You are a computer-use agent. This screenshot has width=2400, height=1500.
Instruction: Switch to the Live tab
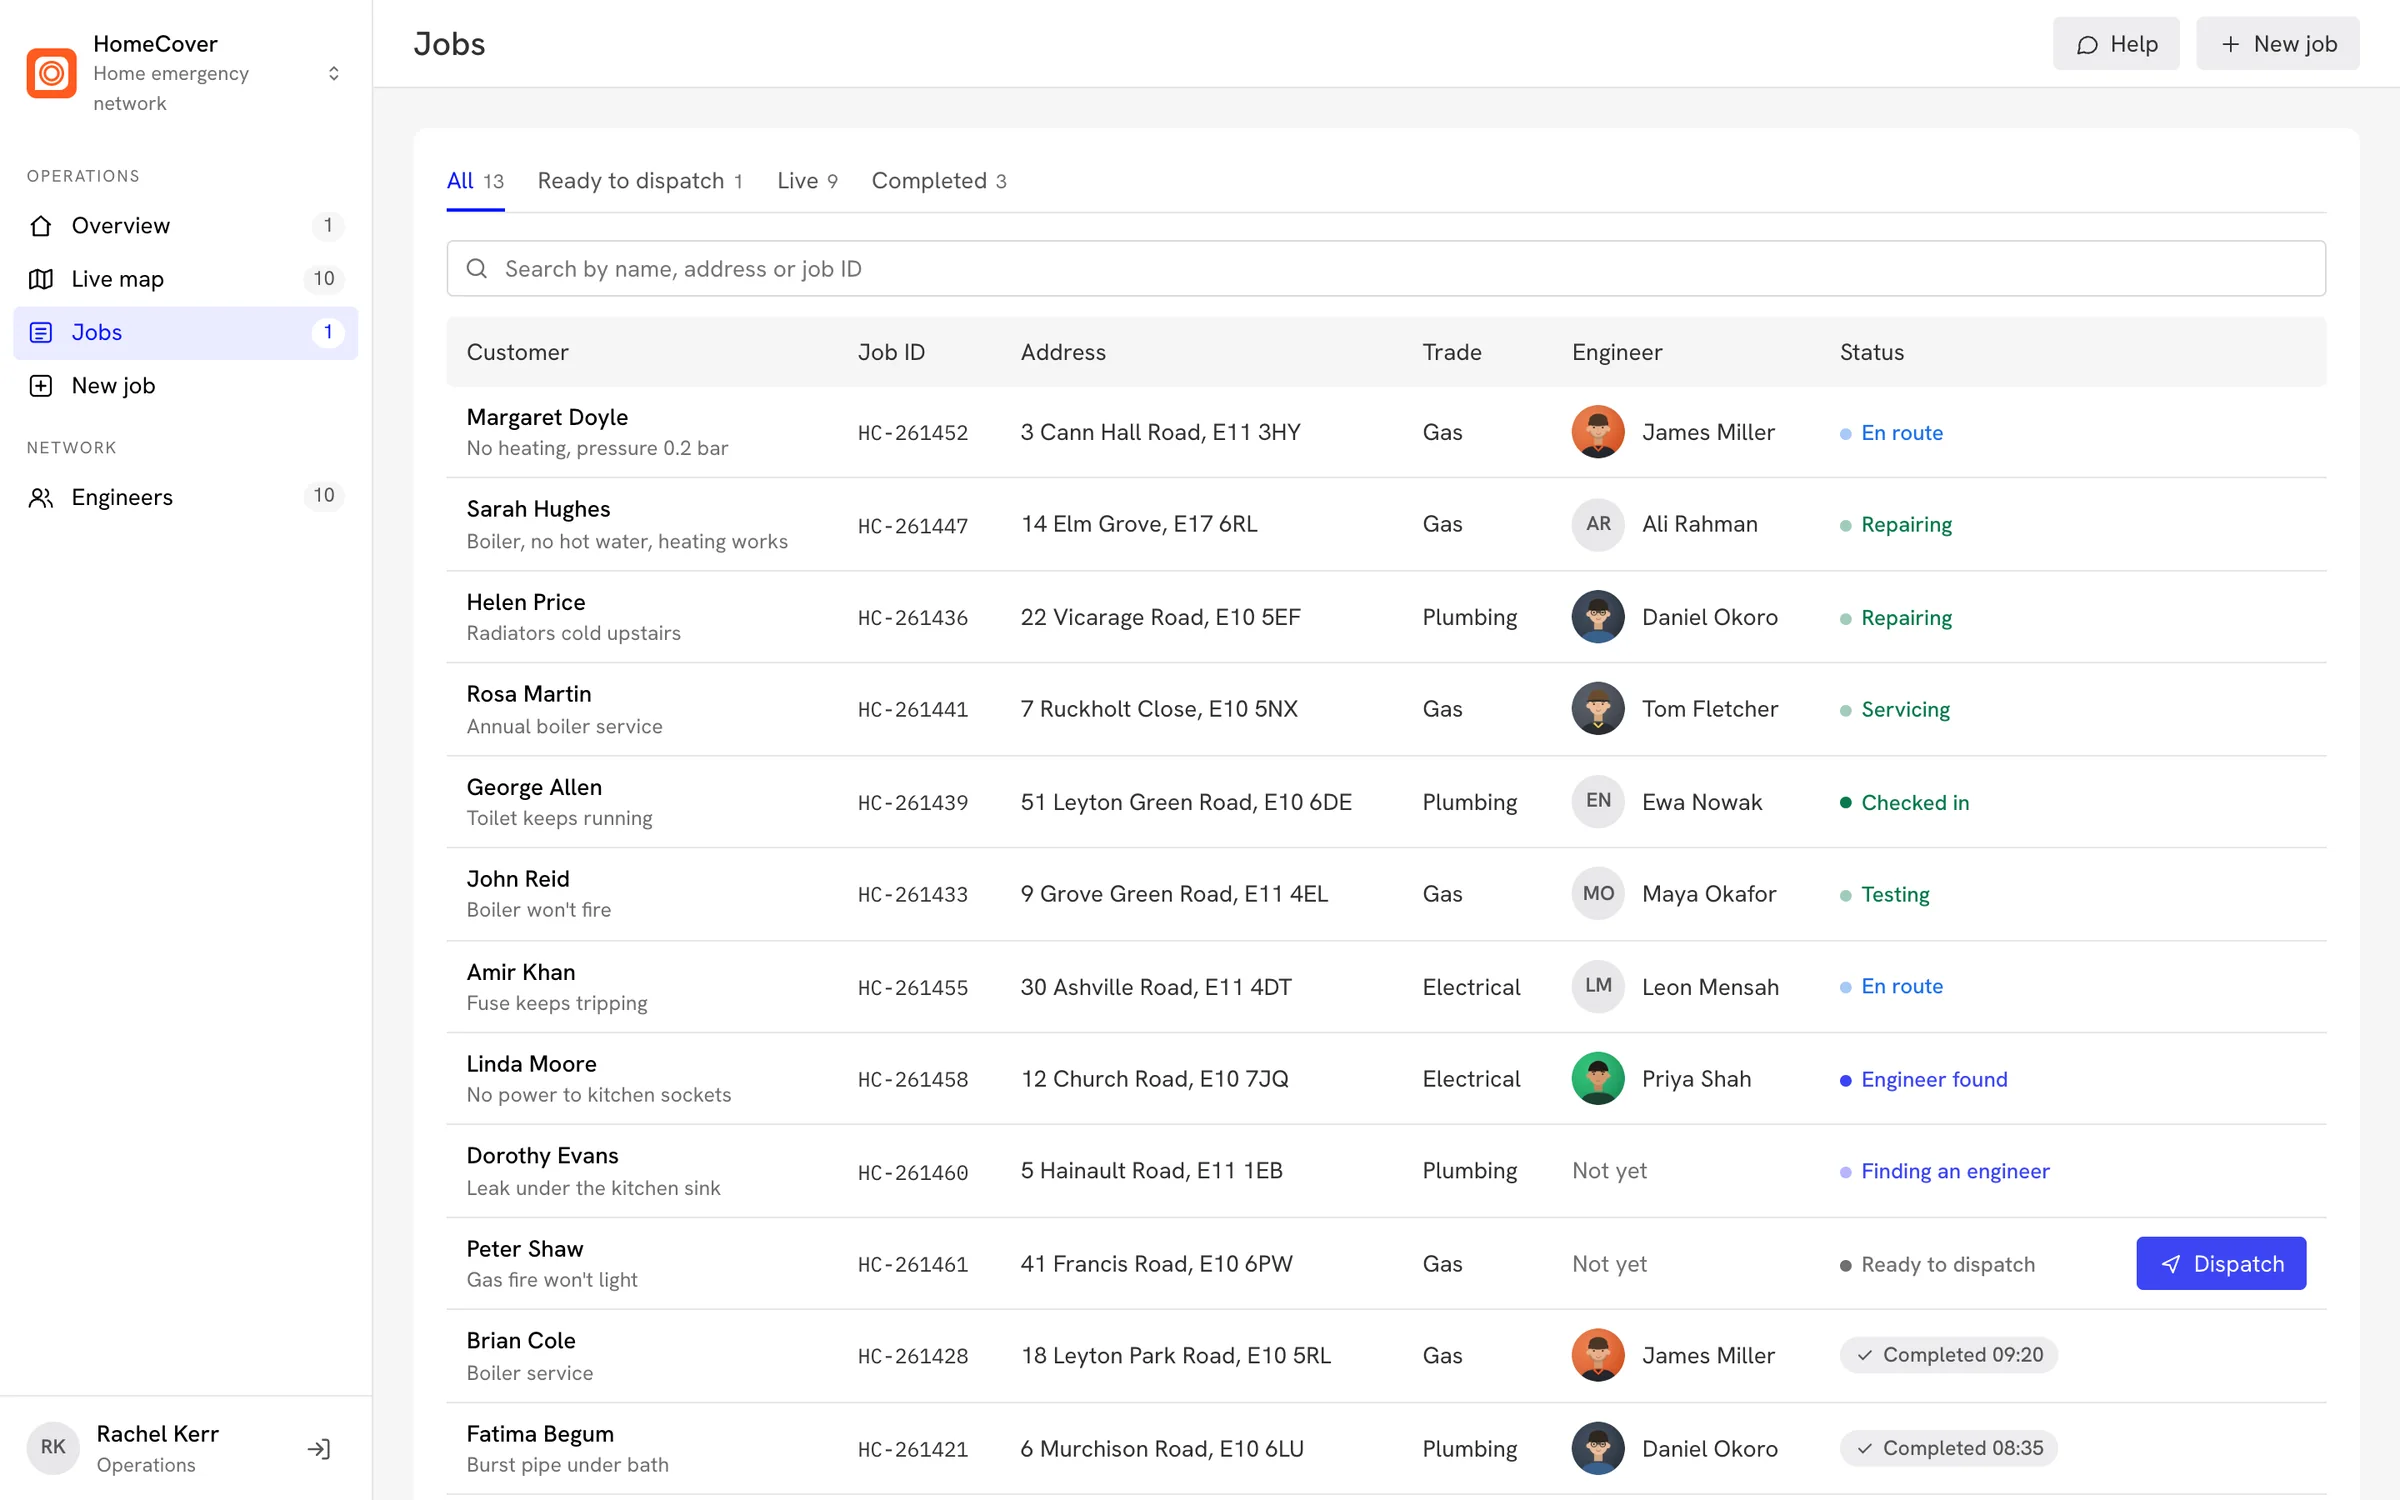pos(807,181)
